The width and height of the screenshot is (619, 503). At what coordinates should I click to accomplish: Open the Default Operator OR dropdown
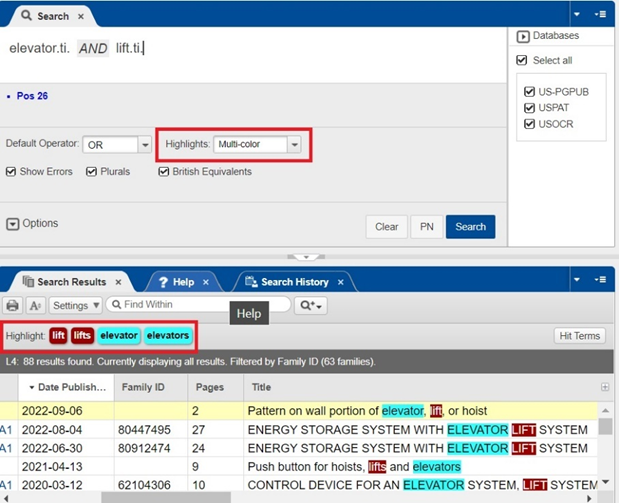[x=117, y=145]
